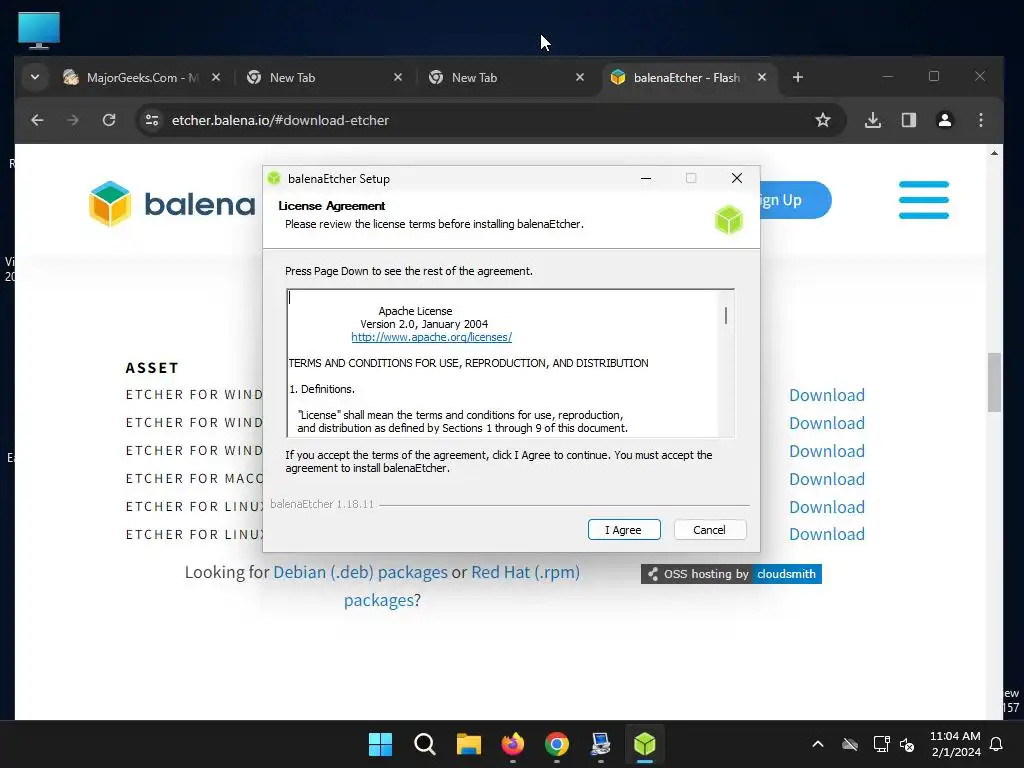Open the Chrome three-dot menu

click(980, 120)
